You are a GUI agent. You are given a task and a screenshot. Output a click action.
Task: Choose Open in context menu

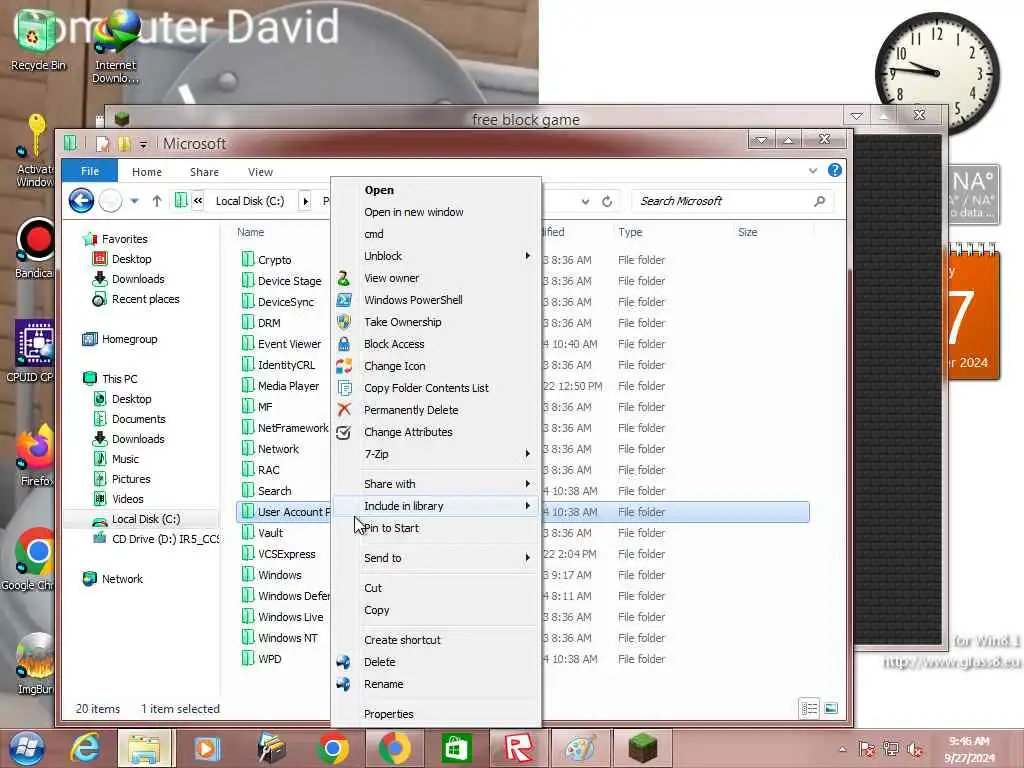point(379,190)
